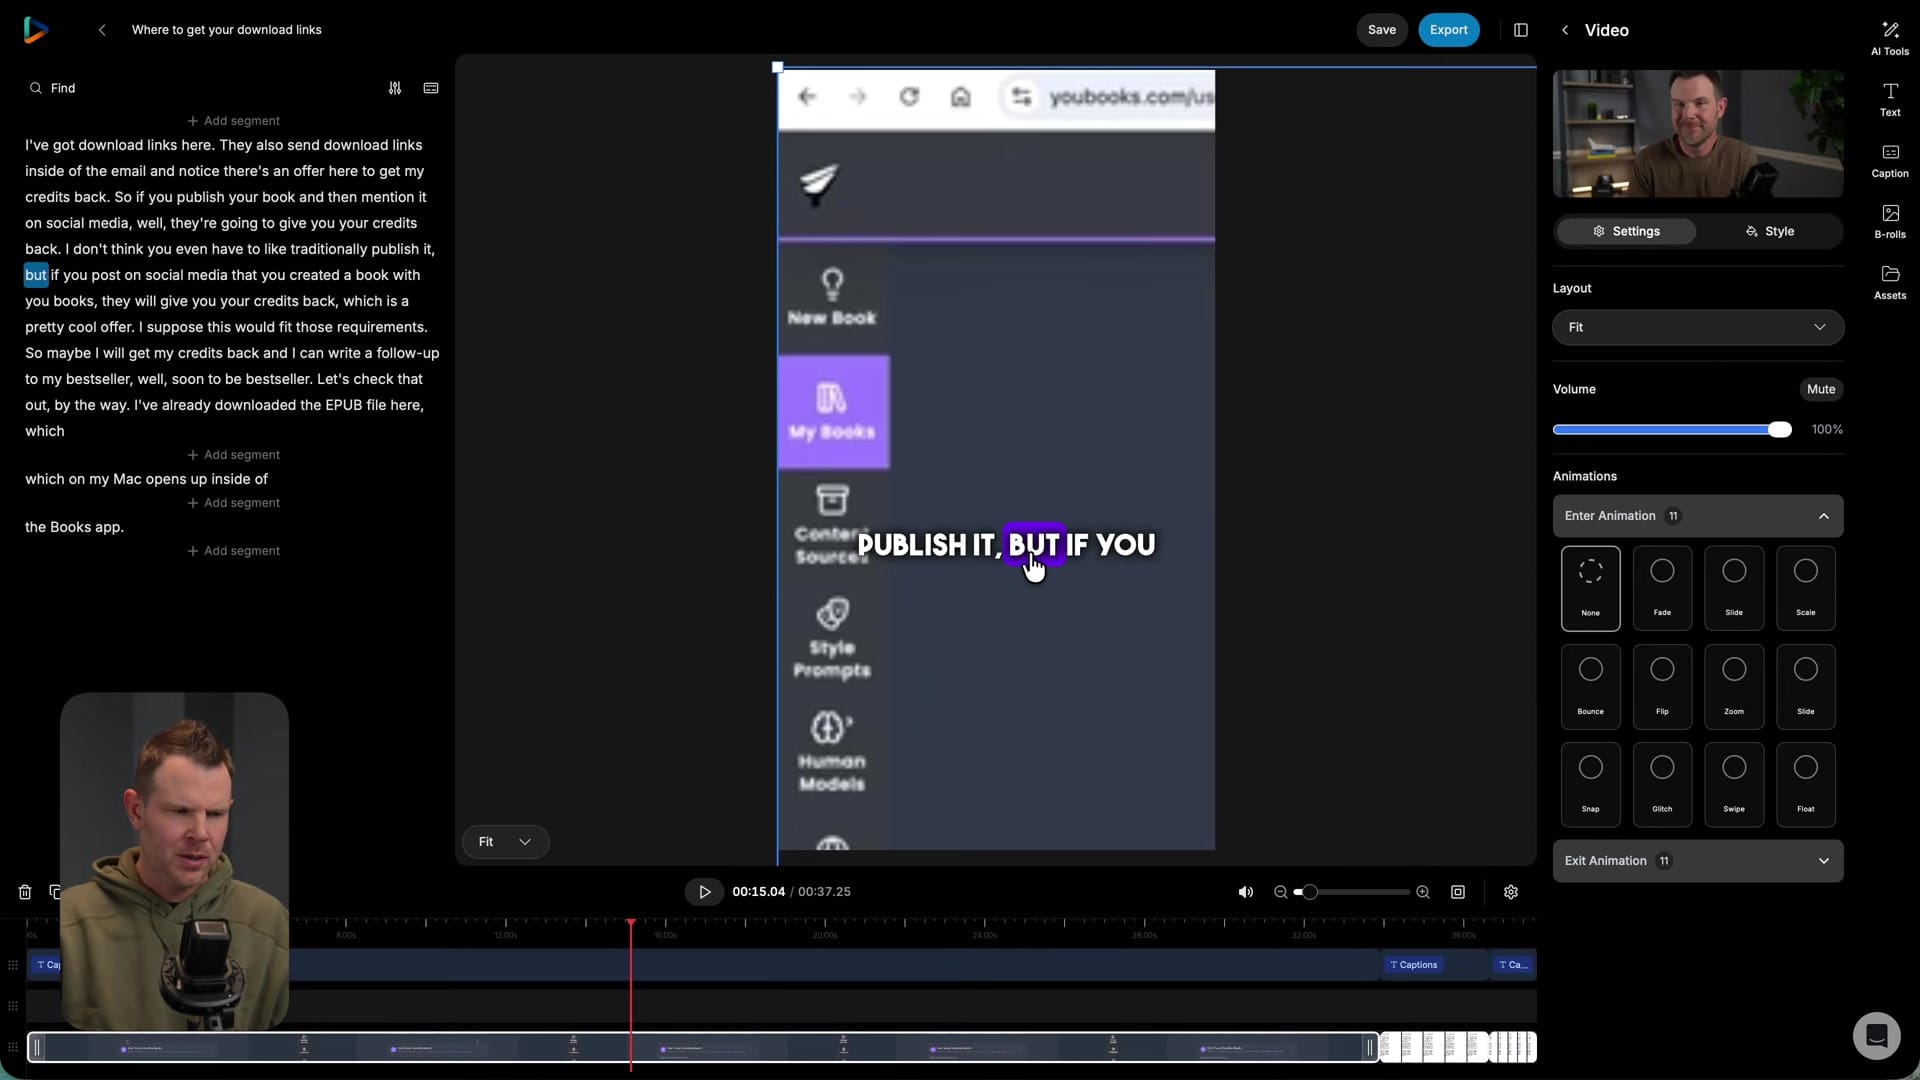1920x1080 pixels.
Task: Open the Caption panel
Action: pos(1889,160)
